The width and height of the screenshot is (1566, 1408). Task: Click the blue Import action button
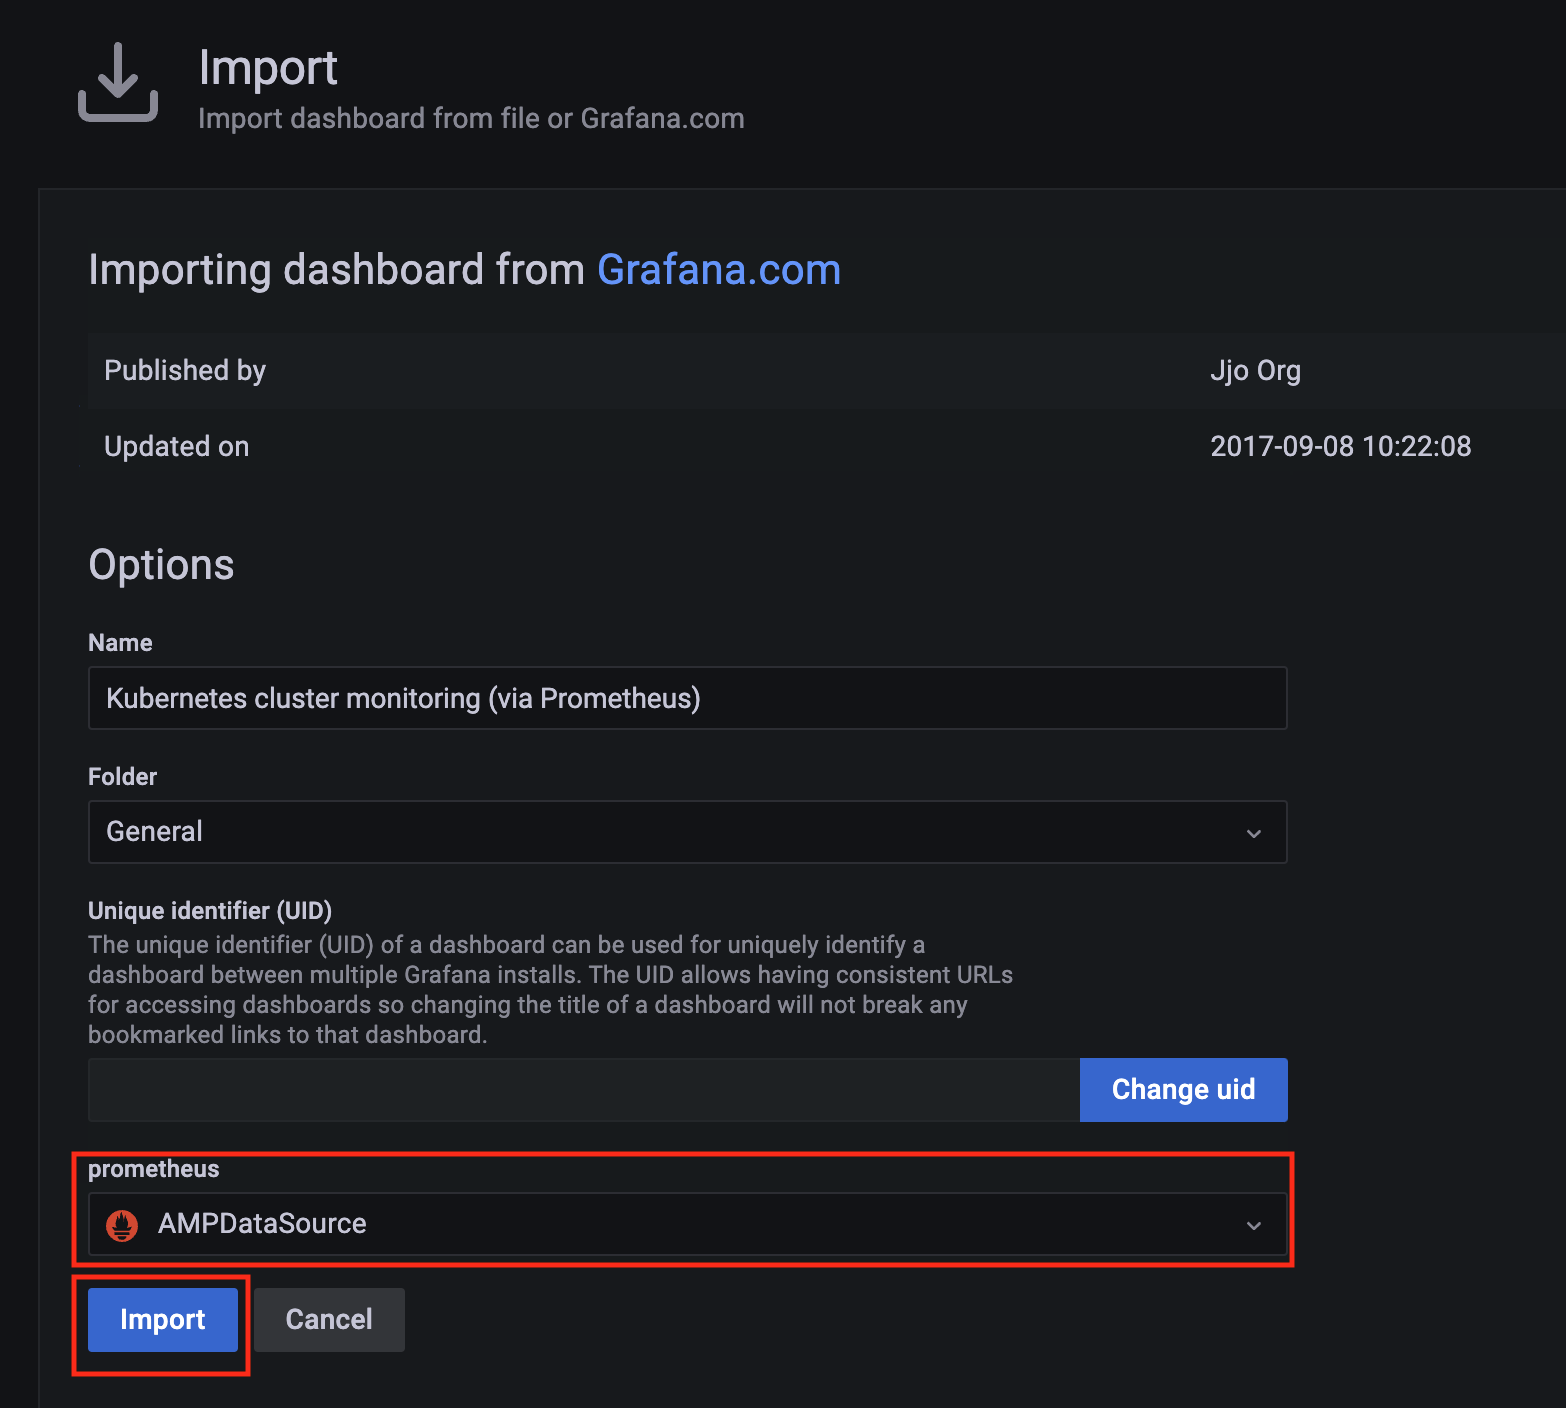[x=162, y=1319]
